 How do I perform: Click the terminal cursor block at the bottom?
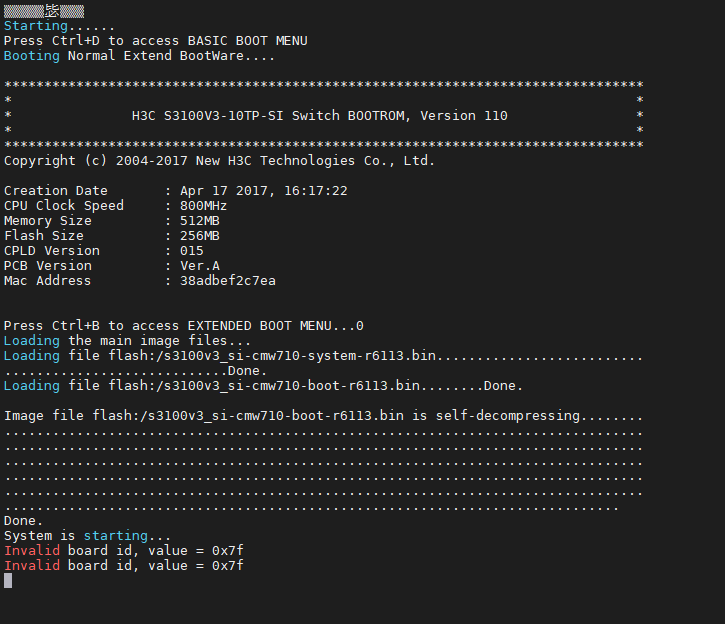pyautogui.click(x=8, y=581)
